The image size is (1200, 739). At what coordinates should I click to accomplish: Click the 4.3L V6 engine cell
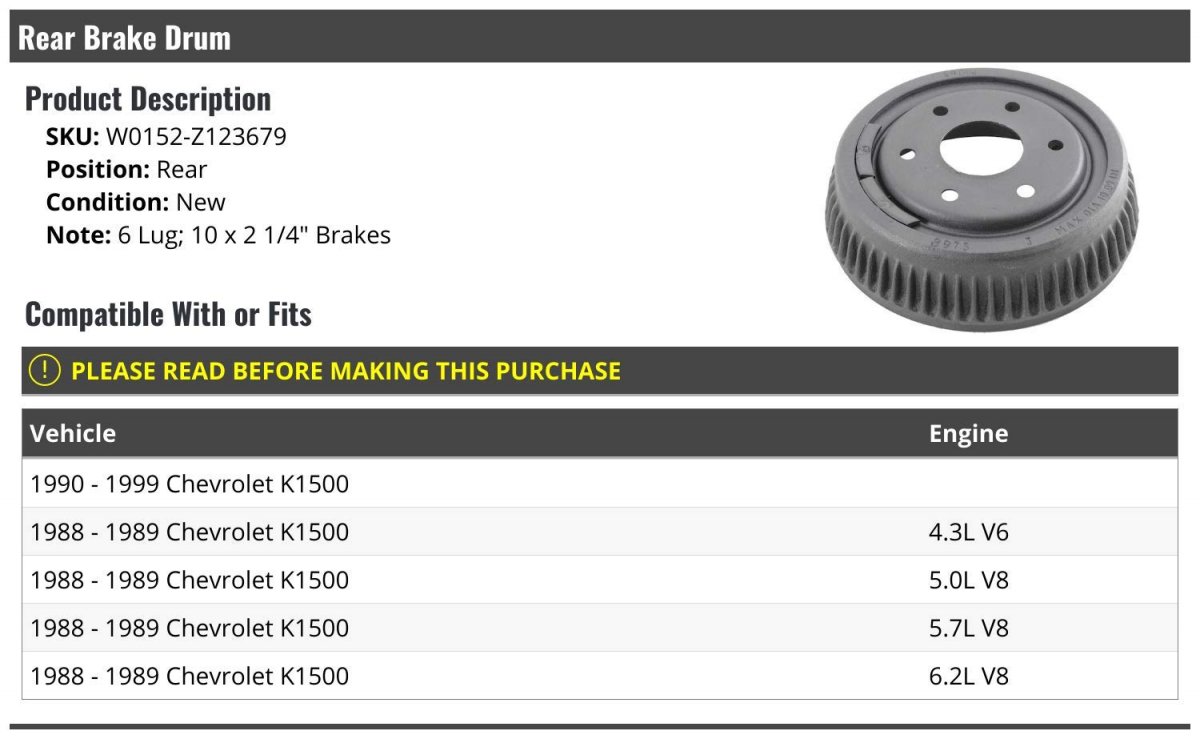pyautogui.click(x=969, y=532)
